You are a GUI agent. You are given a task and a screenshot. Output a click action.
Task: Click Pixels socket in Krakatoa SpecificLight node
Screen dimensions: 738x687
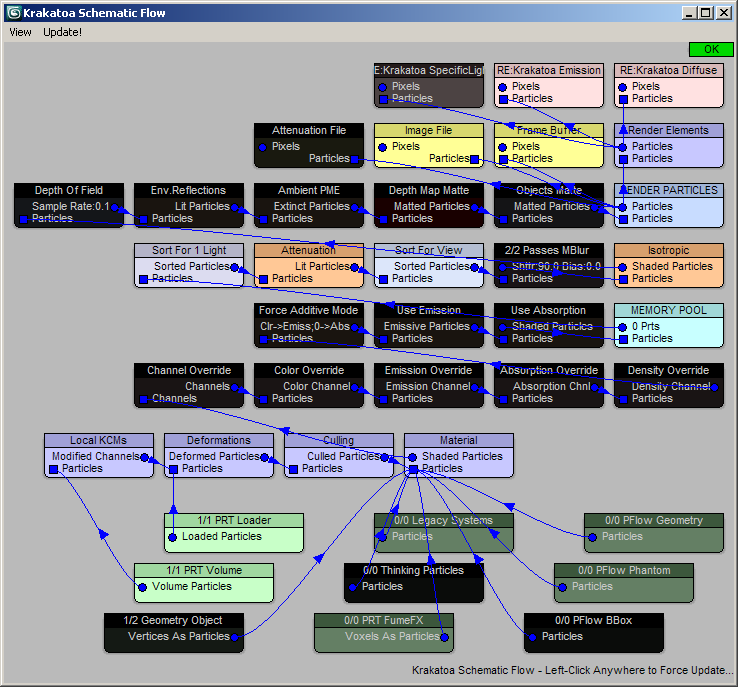(383, 87)
